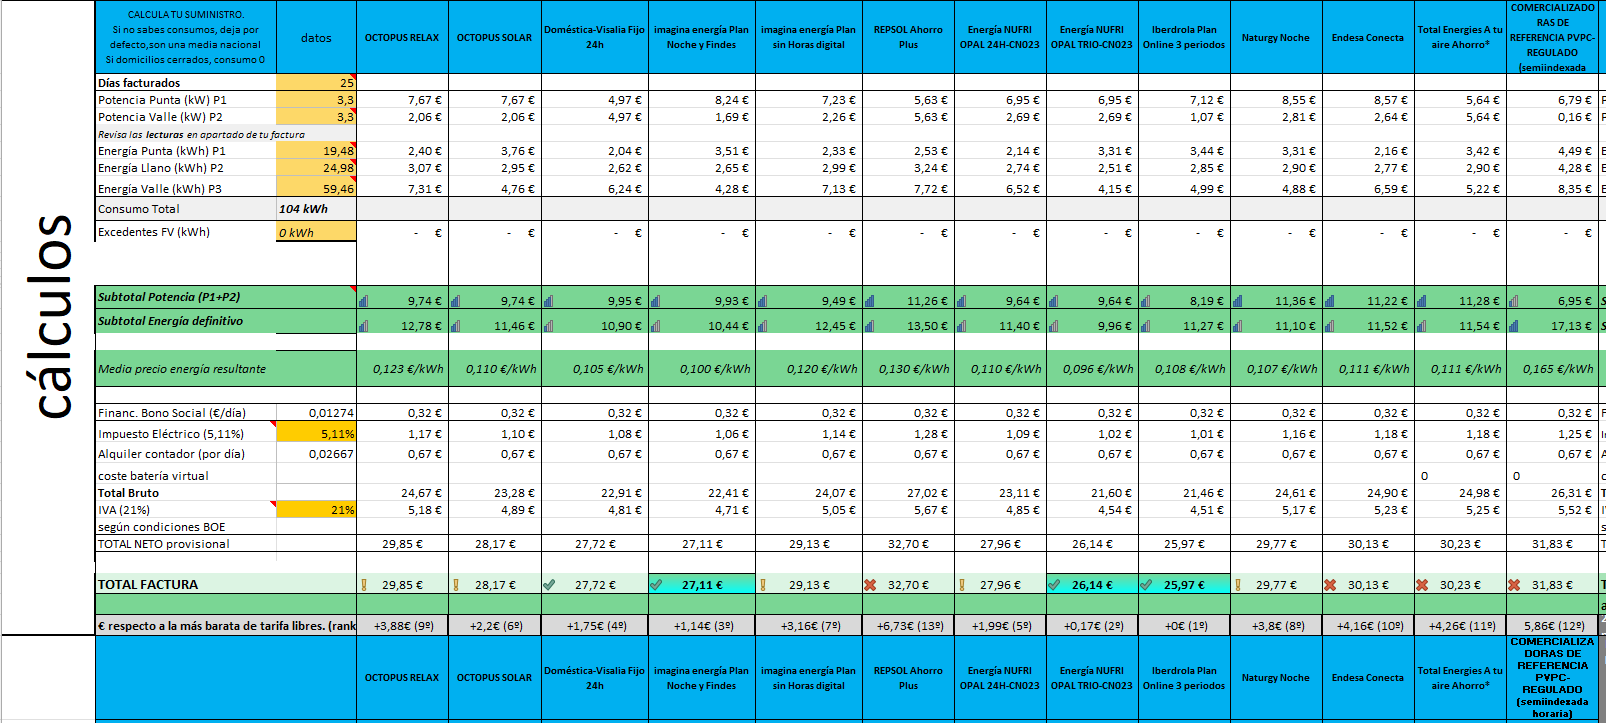Click the ranking cell '+0€ (1º)'
The width and height of the screenshot is (1606, 723).
click(1184, 626)
